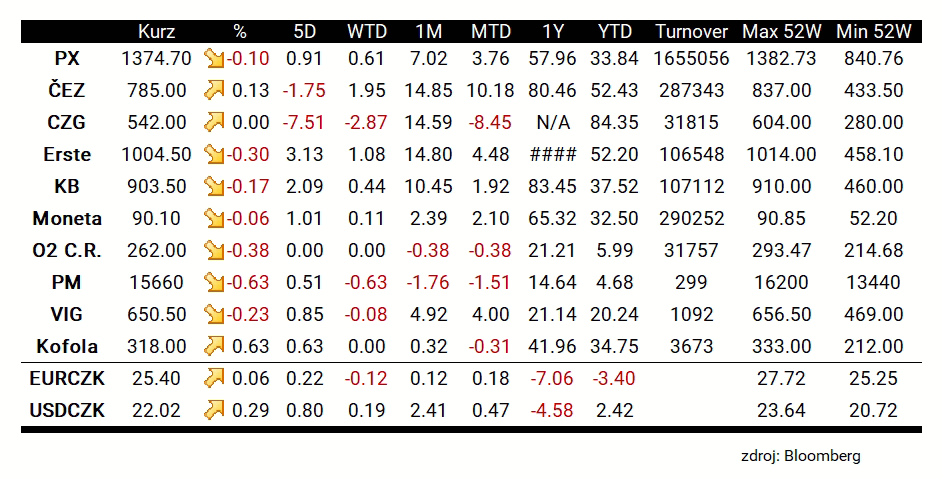Screen dimensions: 943x479
Task: Click the Erste row label
Action: pos(67,154)
